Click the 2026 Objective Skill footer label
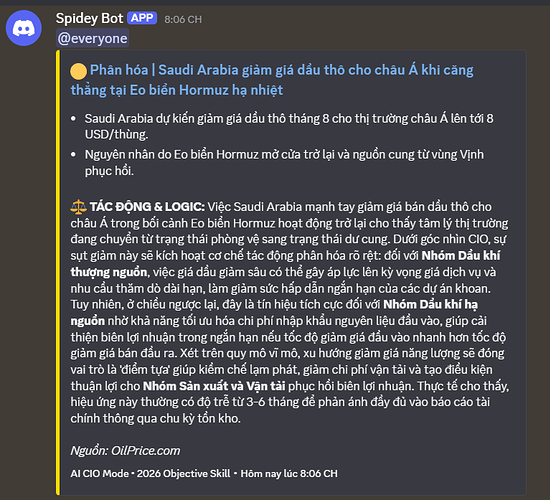 (x=183, y=474)
